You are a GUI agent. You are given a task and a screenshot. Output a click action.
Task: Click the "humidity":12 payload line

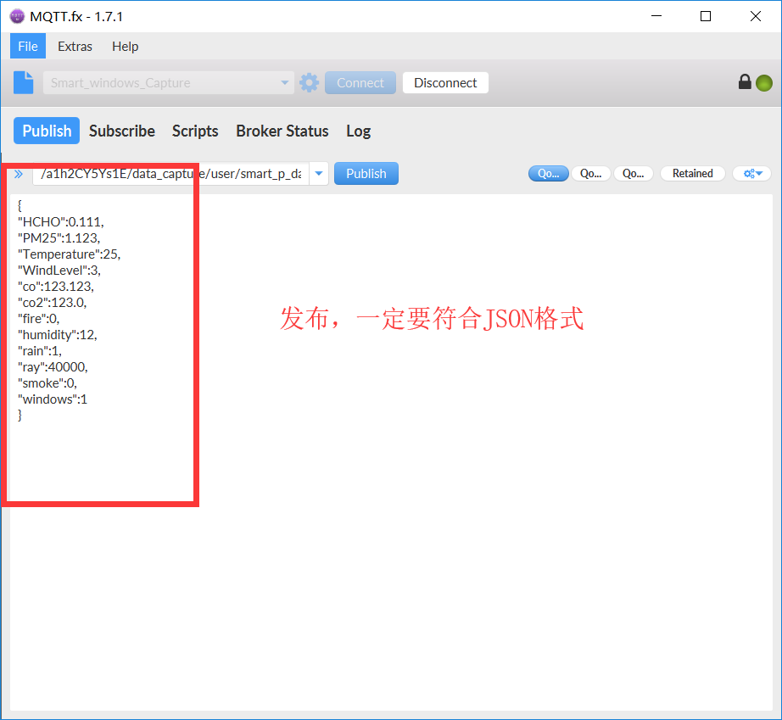click(57, 335)
